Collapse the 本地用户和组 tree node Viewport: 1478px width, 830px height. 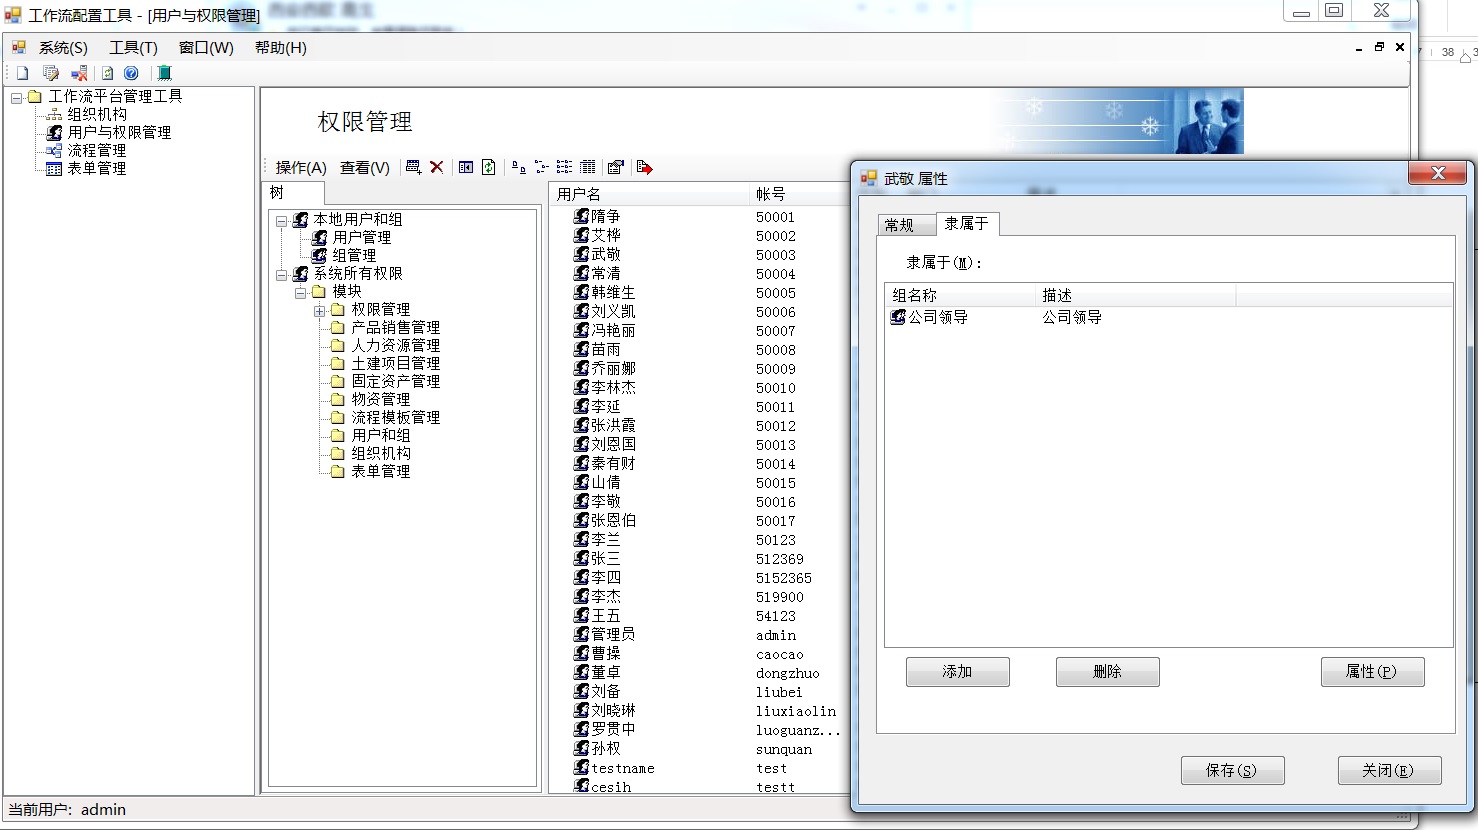pyautogui.click(x=281, y=220)
